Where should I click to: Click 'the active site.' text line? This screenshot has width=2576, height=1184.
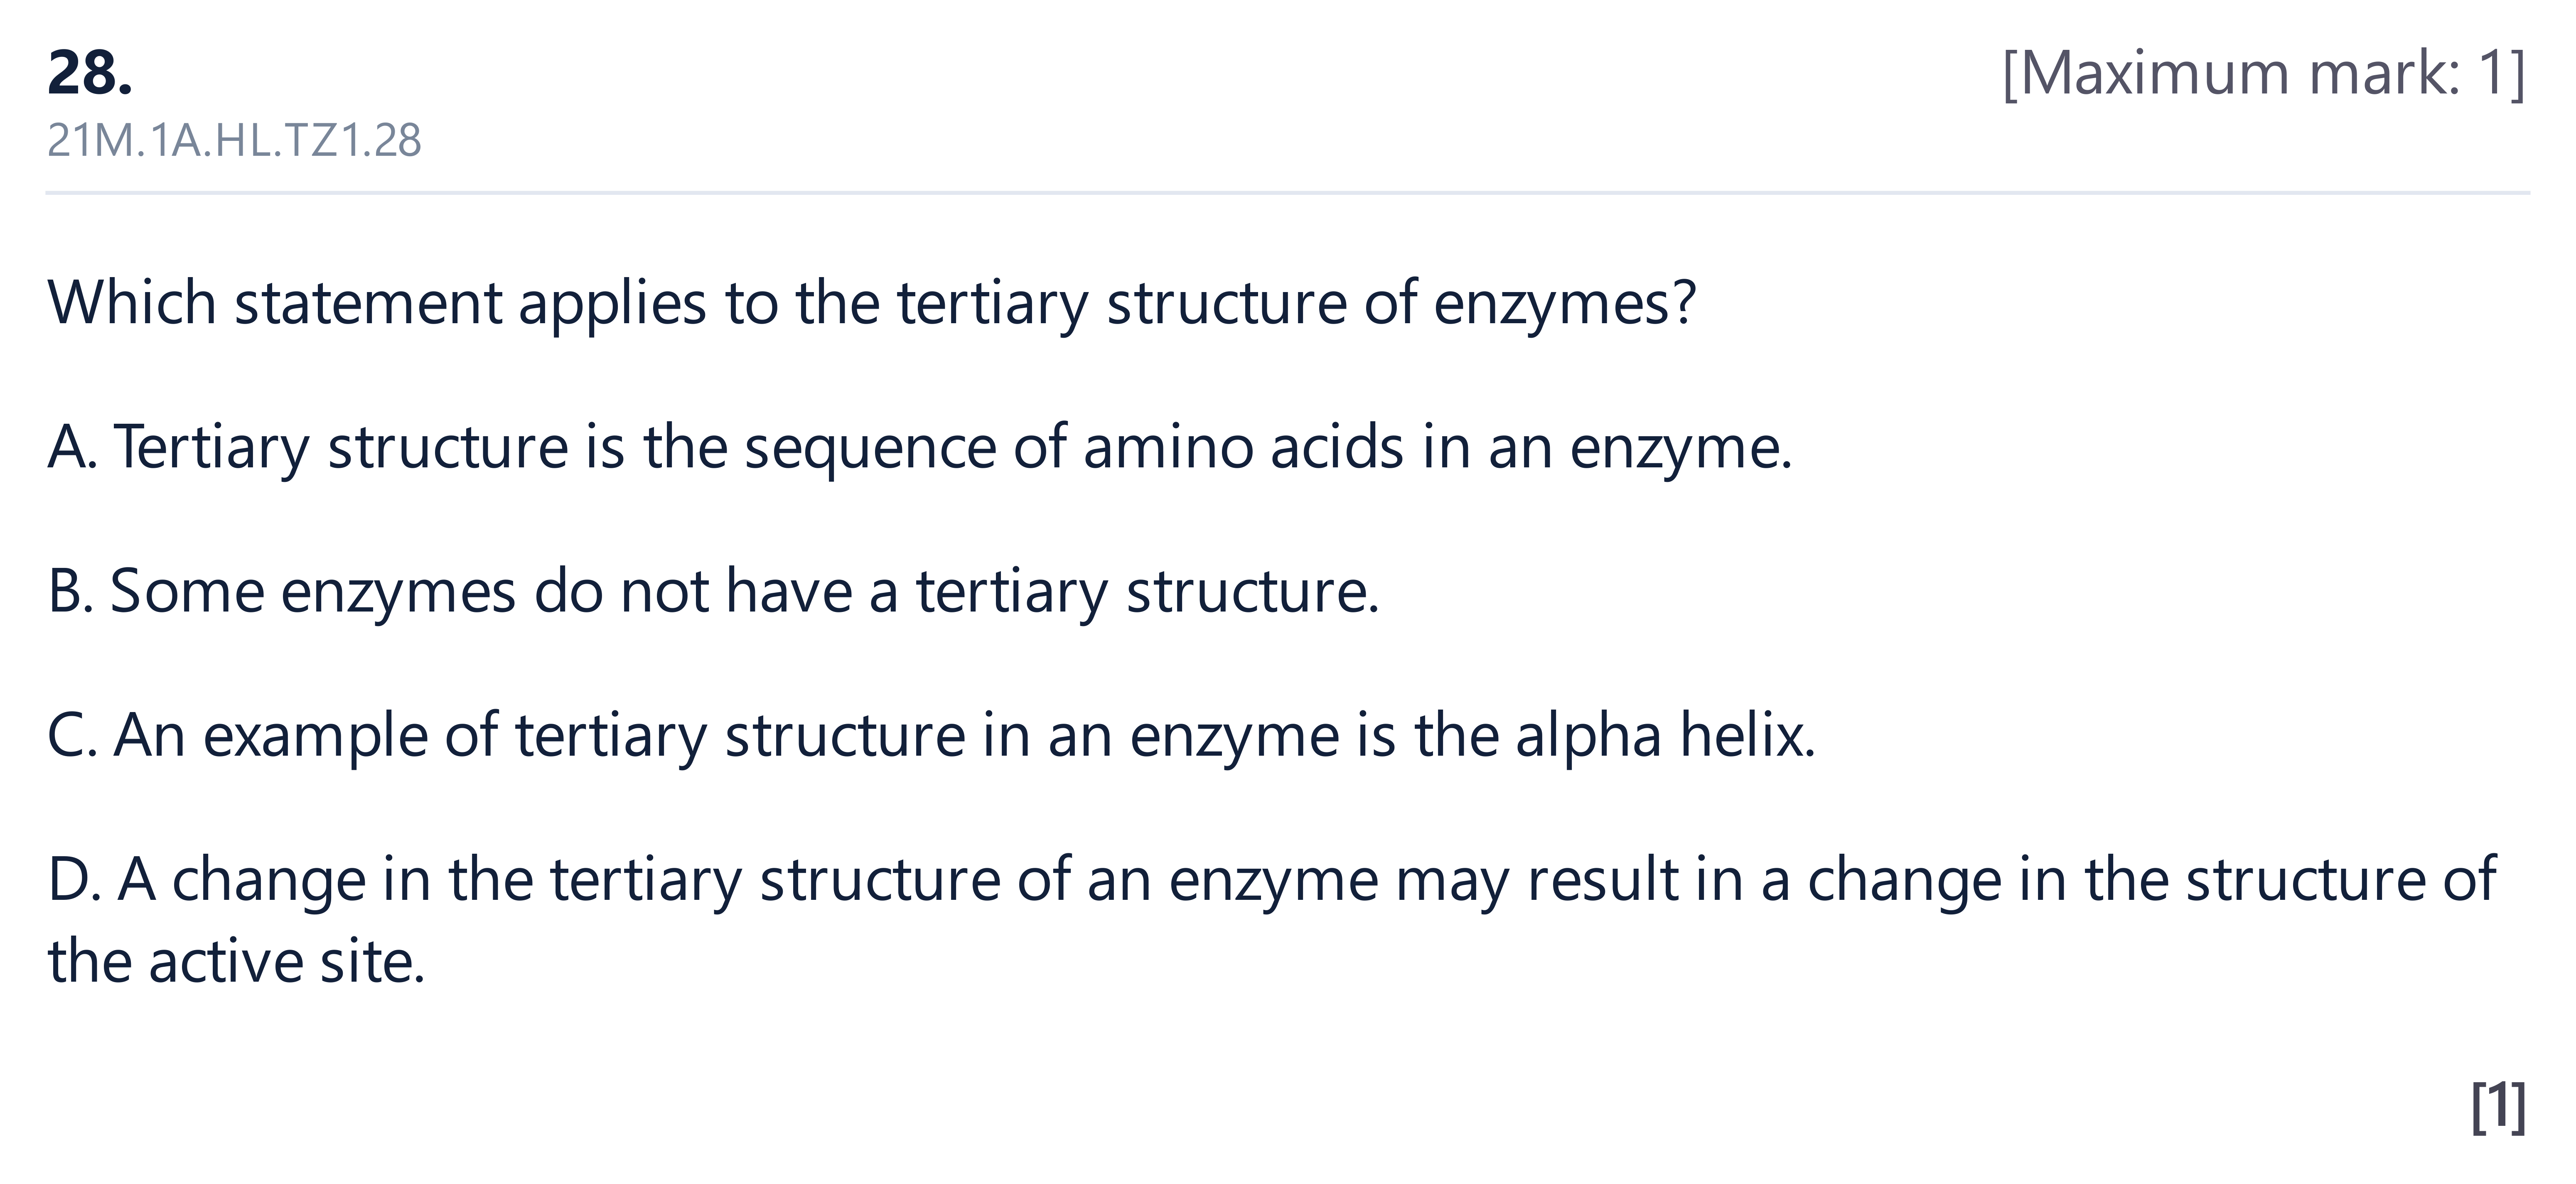237,962
